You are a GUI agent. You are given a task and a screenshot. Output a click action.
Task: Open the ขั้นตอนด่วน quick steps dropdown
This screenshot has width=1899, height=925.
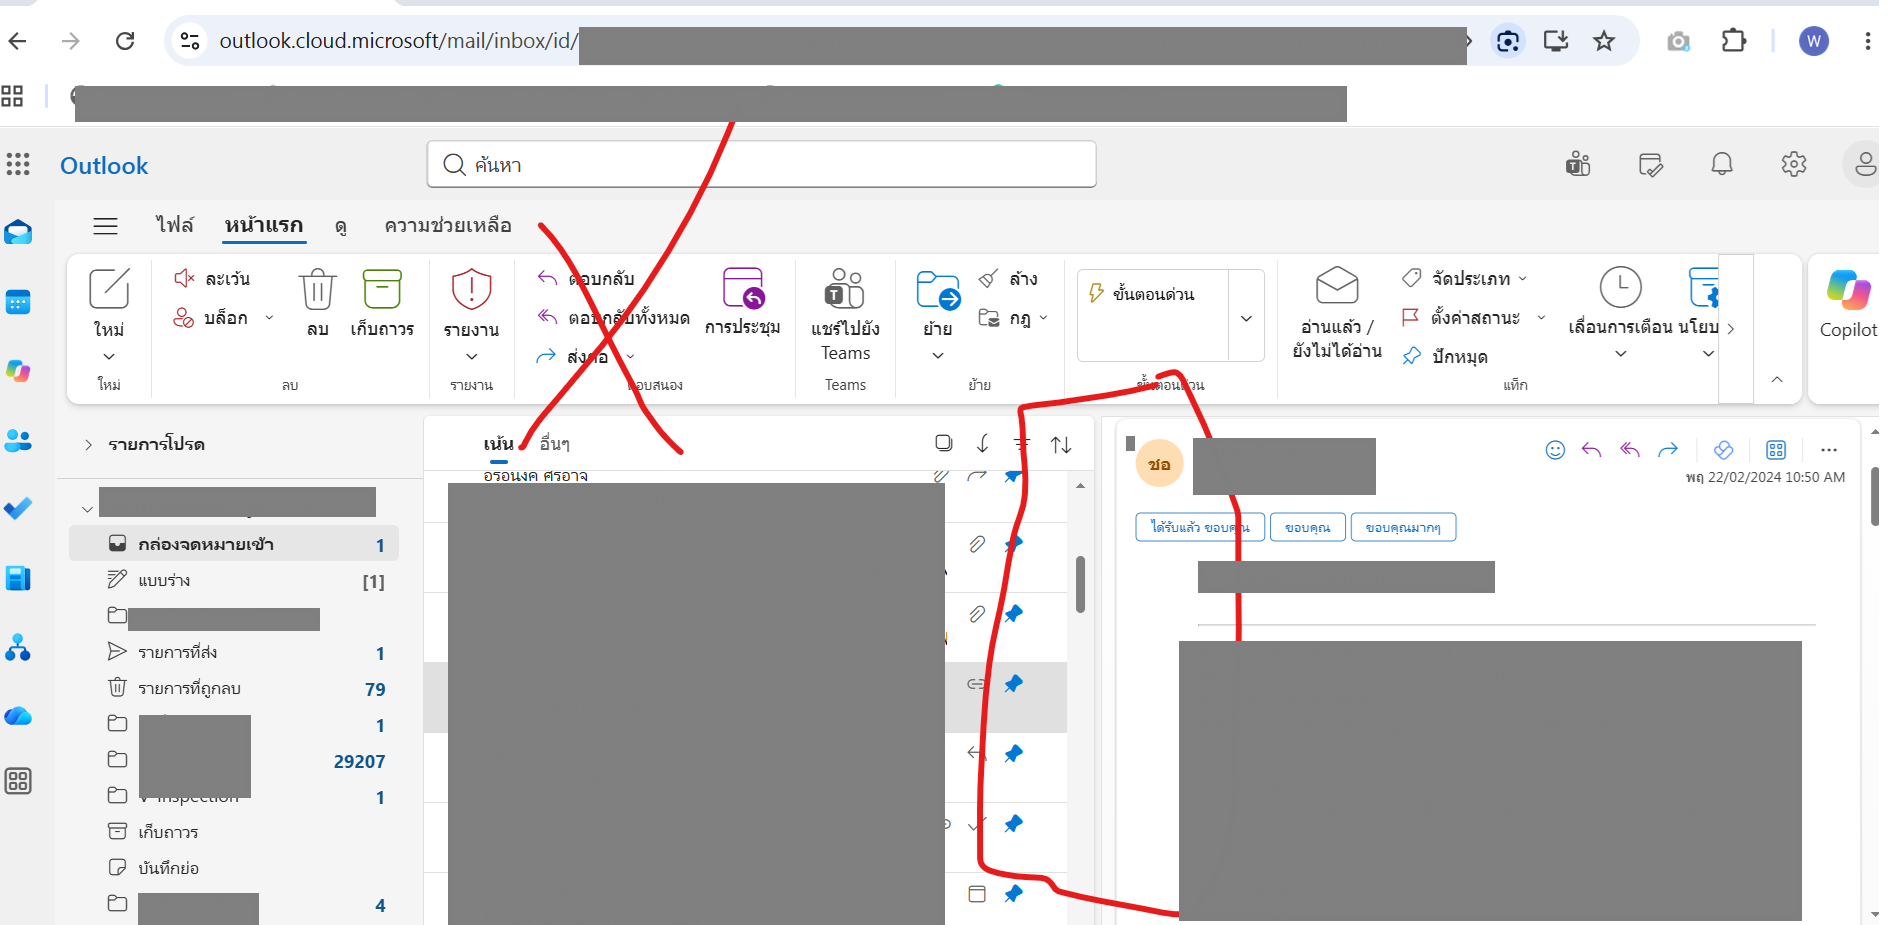click(1246, 318)
